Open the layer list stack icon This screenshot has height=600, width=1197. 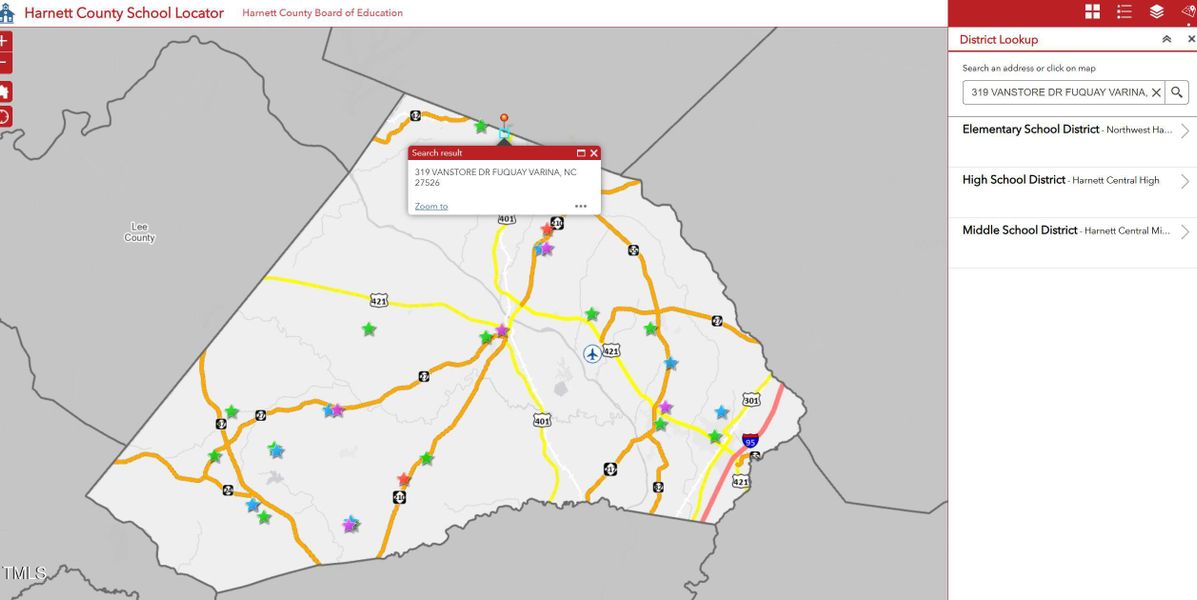point(1156,12)
